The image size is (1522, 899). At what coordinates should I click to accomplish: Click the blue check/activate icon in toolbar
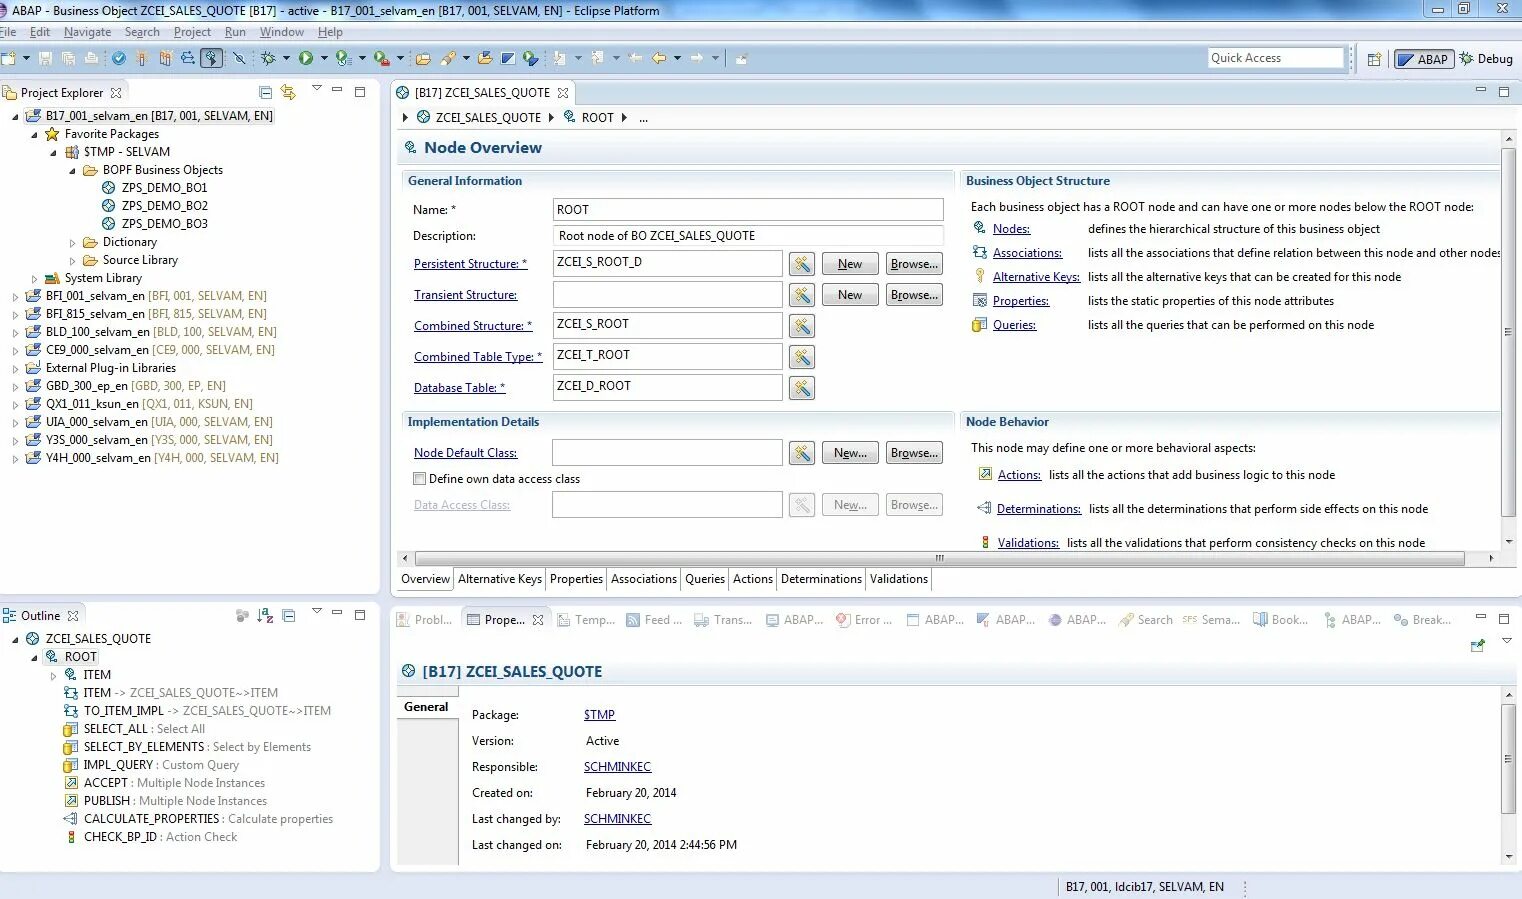(119, 58)
